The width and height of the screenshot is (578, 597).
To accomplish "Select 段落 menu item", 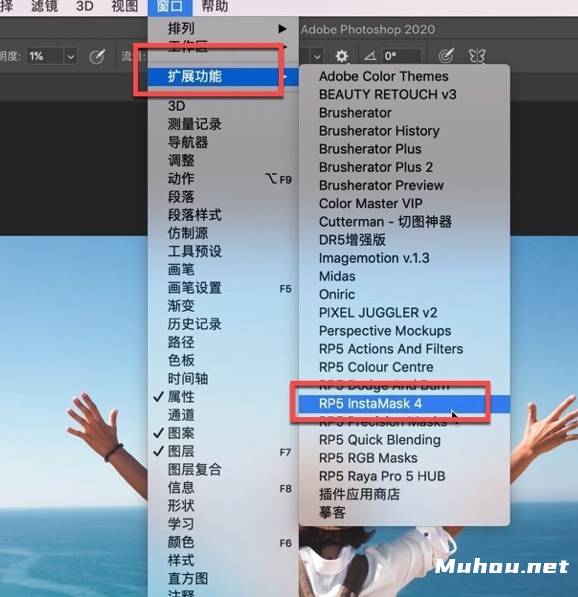I will (x=223, y=197).
